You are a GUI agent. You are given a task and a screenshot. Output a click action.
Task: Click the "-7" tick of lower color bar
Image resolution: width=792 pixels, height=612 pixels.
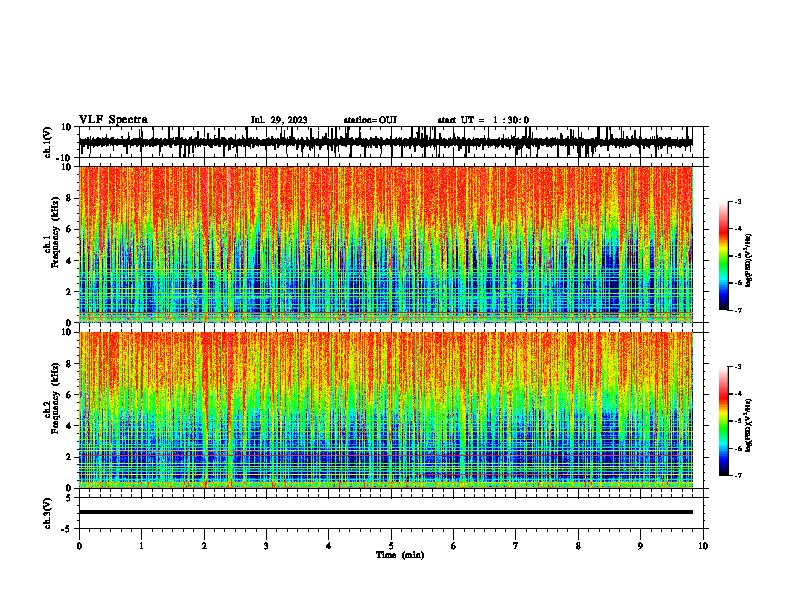coord(737,476)
